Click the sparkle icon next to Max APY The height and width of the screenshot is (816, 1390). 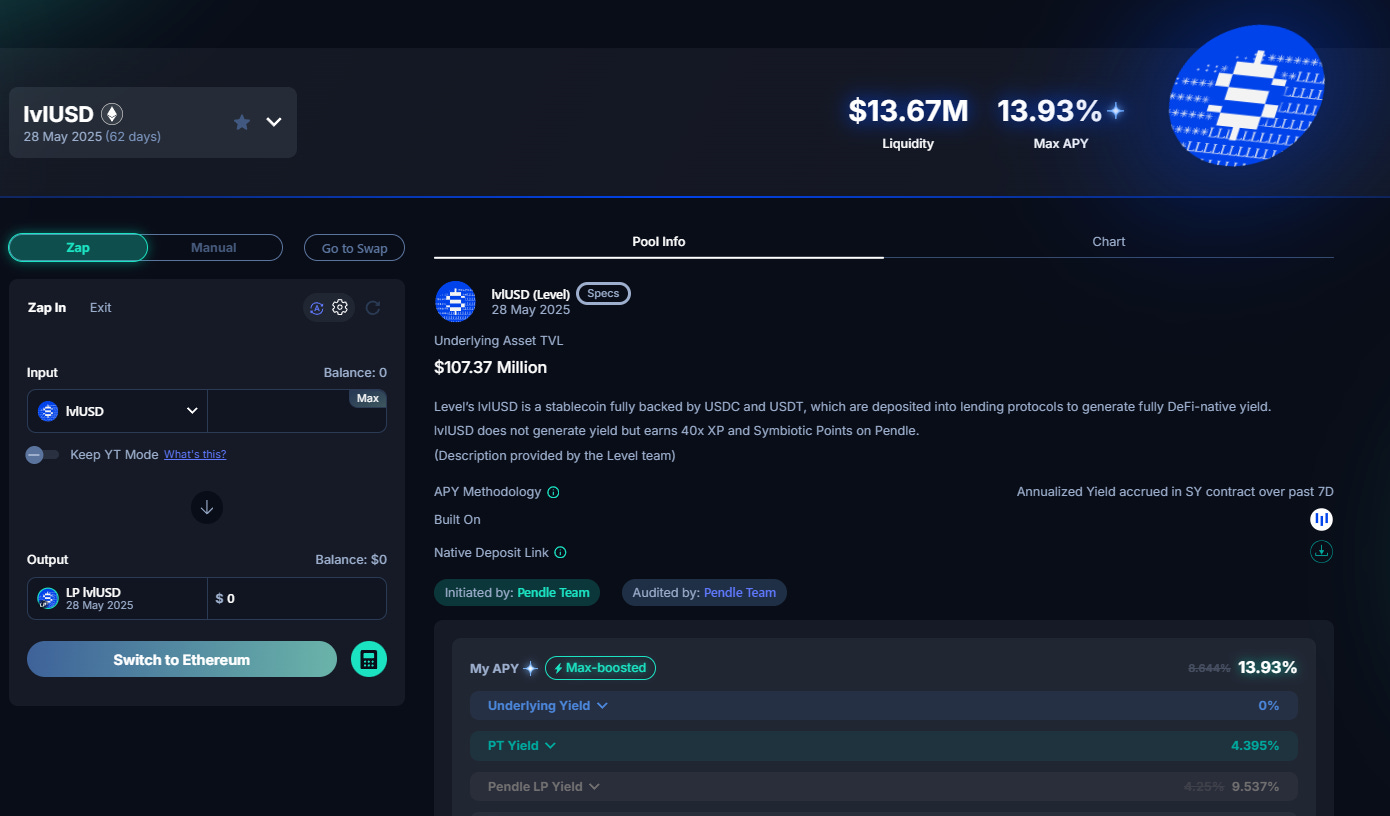coord(1115,110)
